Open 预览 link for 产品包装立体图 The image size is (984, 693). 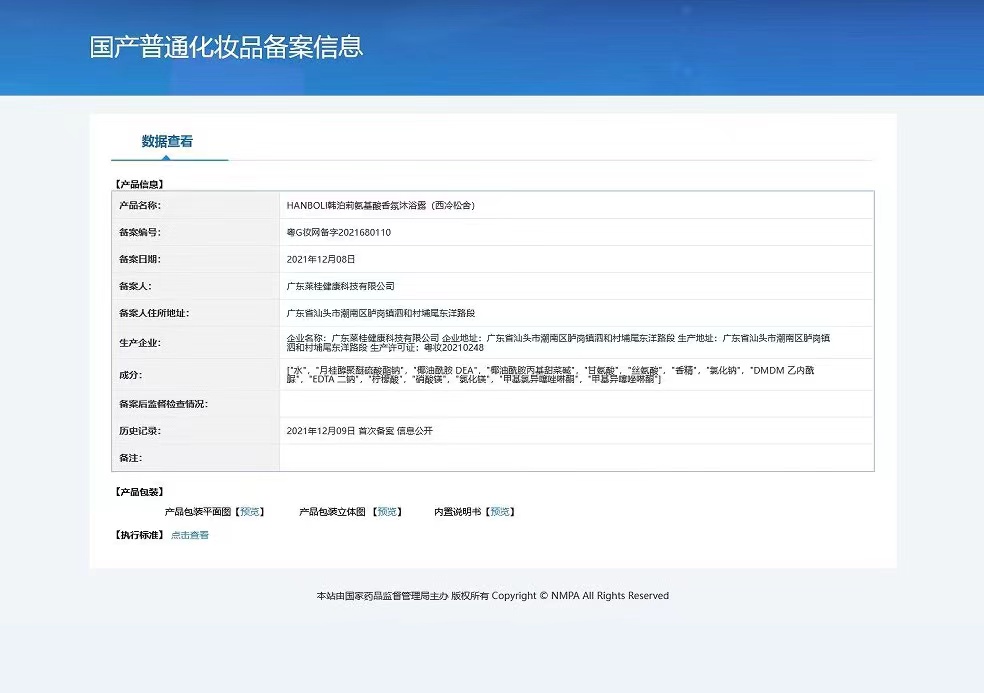(387, 512)
